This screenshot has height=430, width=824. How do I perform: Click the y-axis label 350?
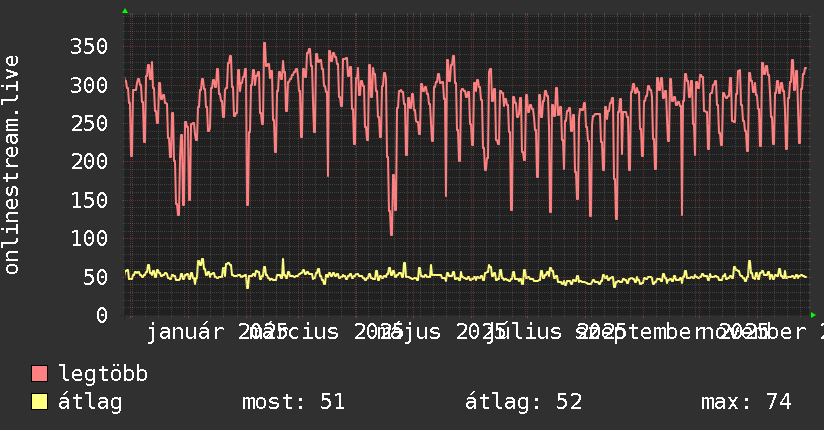(89, 46)
